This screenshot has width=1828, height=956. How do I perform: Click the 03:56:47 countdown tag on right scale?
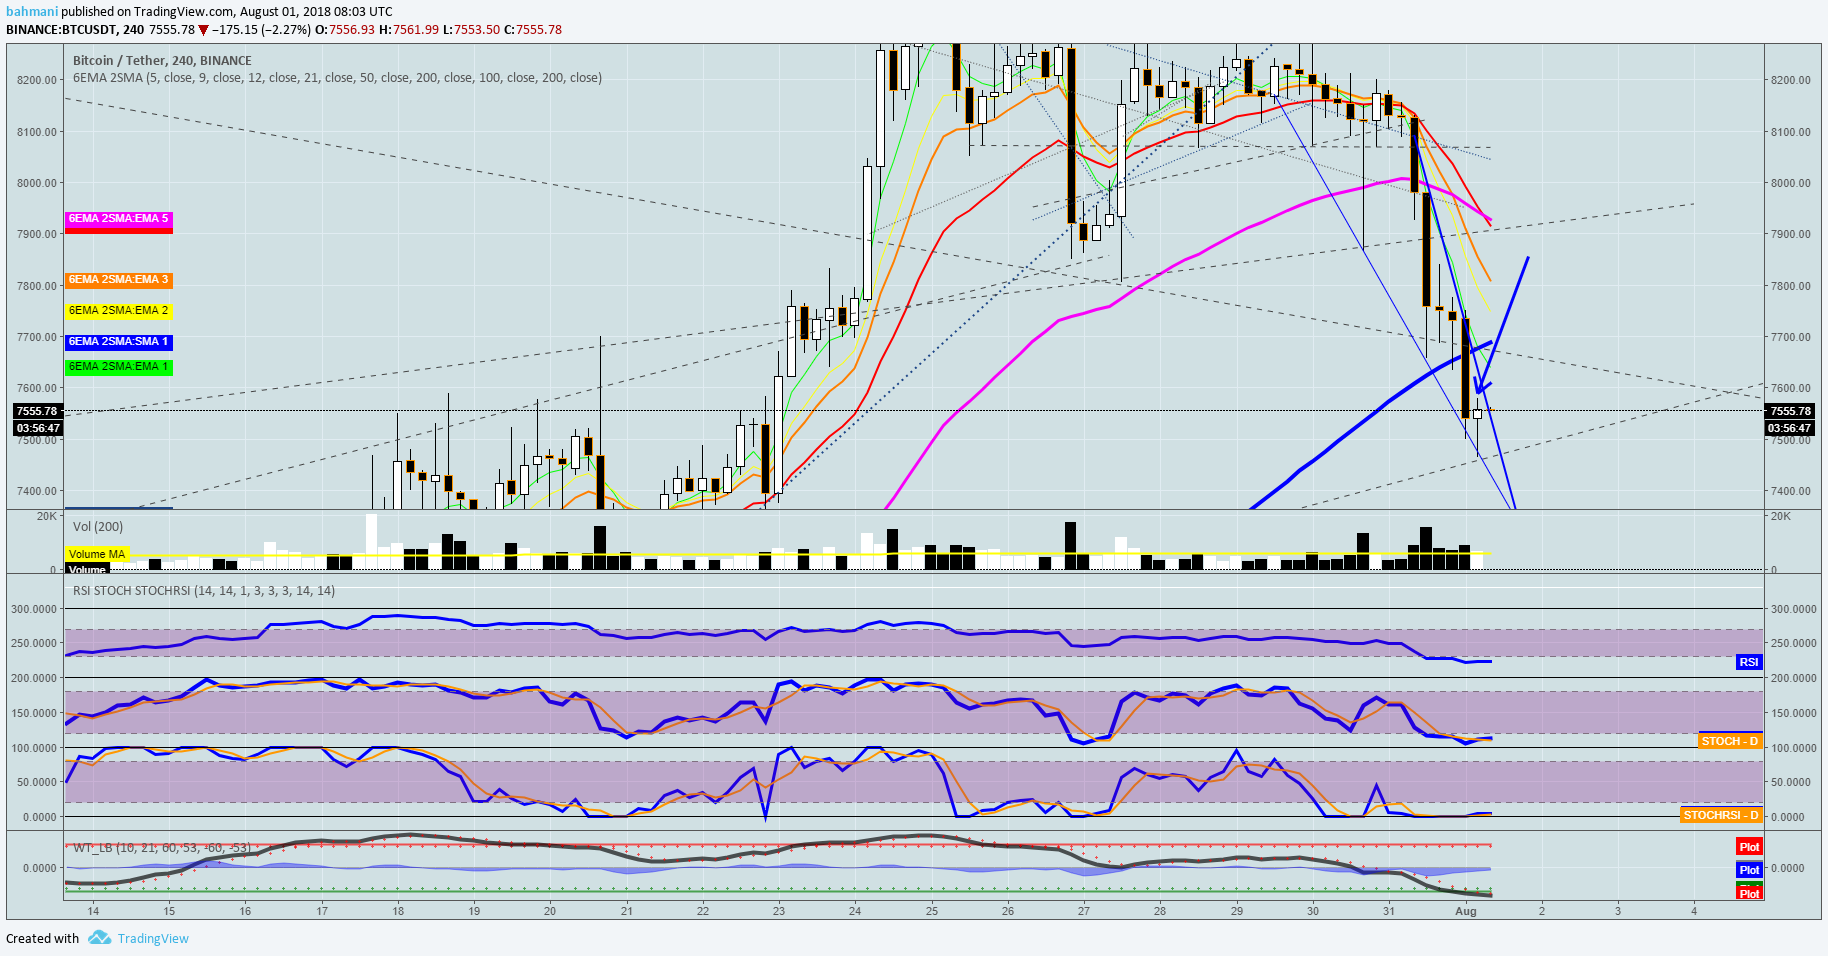click(1790, 428)
